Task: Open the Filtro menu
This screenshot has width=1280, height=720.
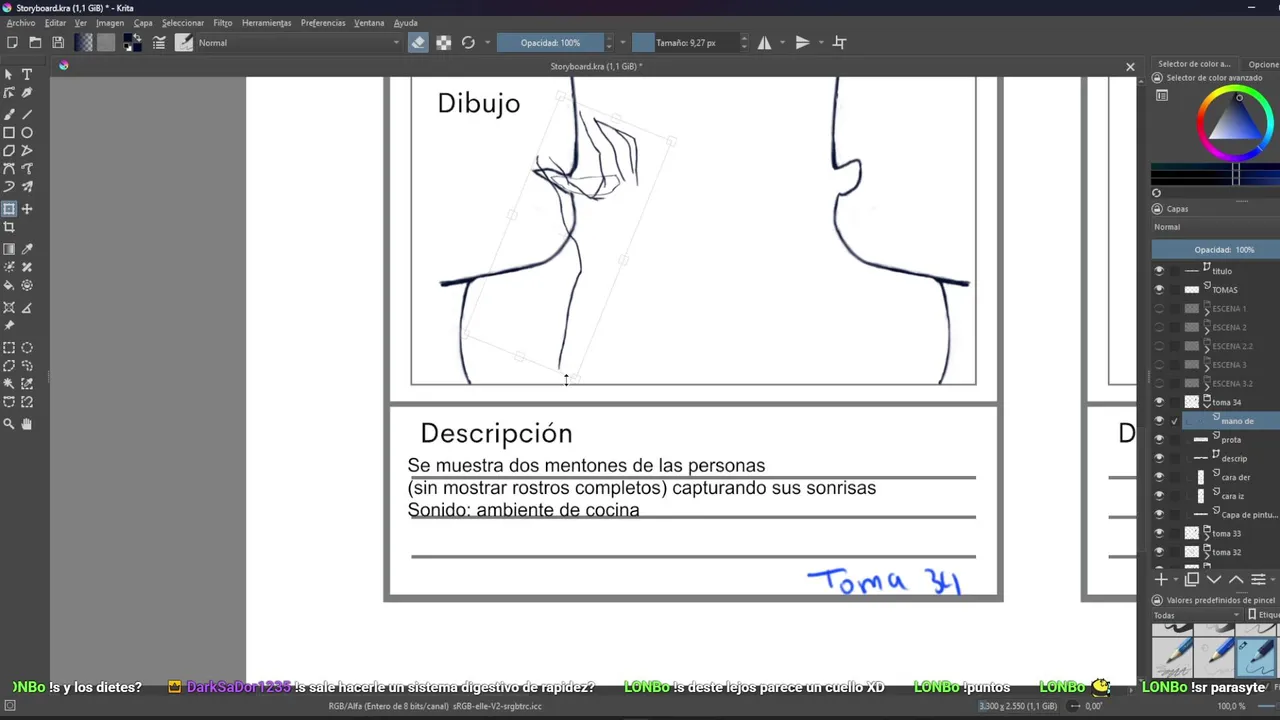Action: [222, 23]
